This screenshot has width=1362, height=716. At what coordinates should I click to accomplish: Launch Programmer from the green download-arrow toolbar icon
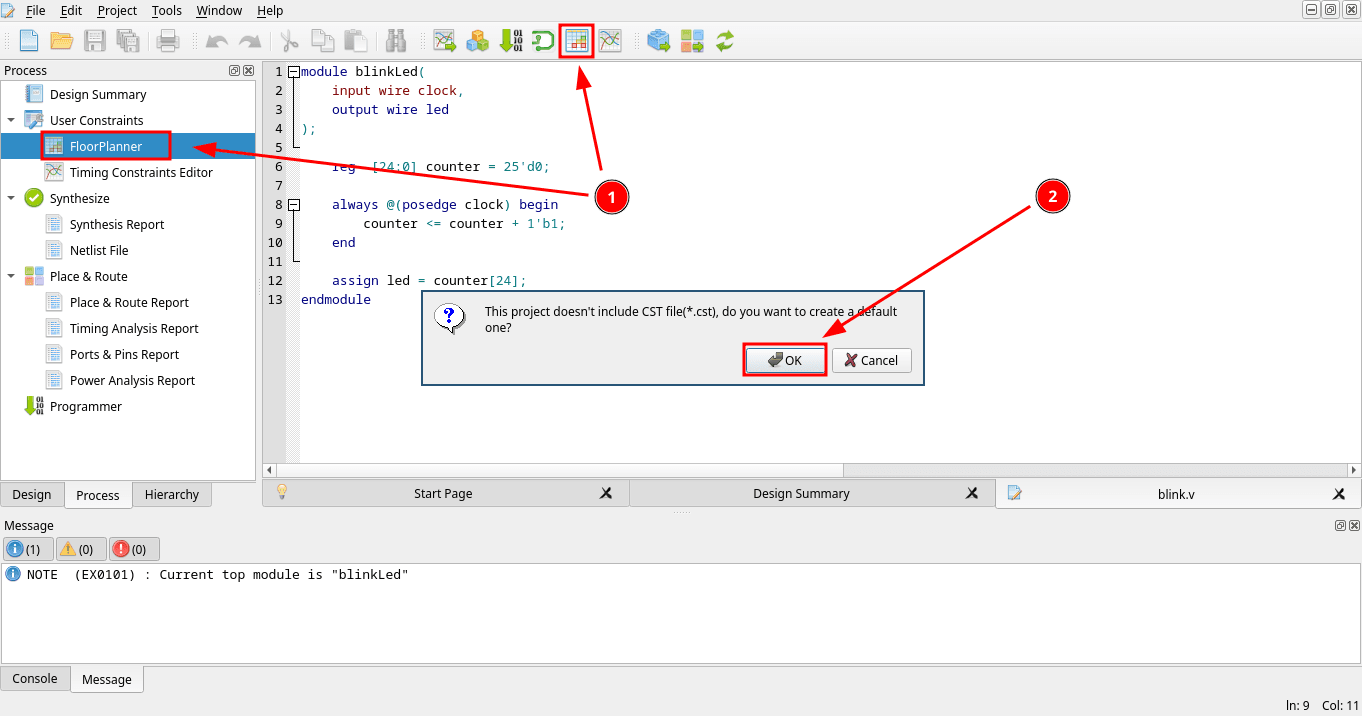coord(510,41)
